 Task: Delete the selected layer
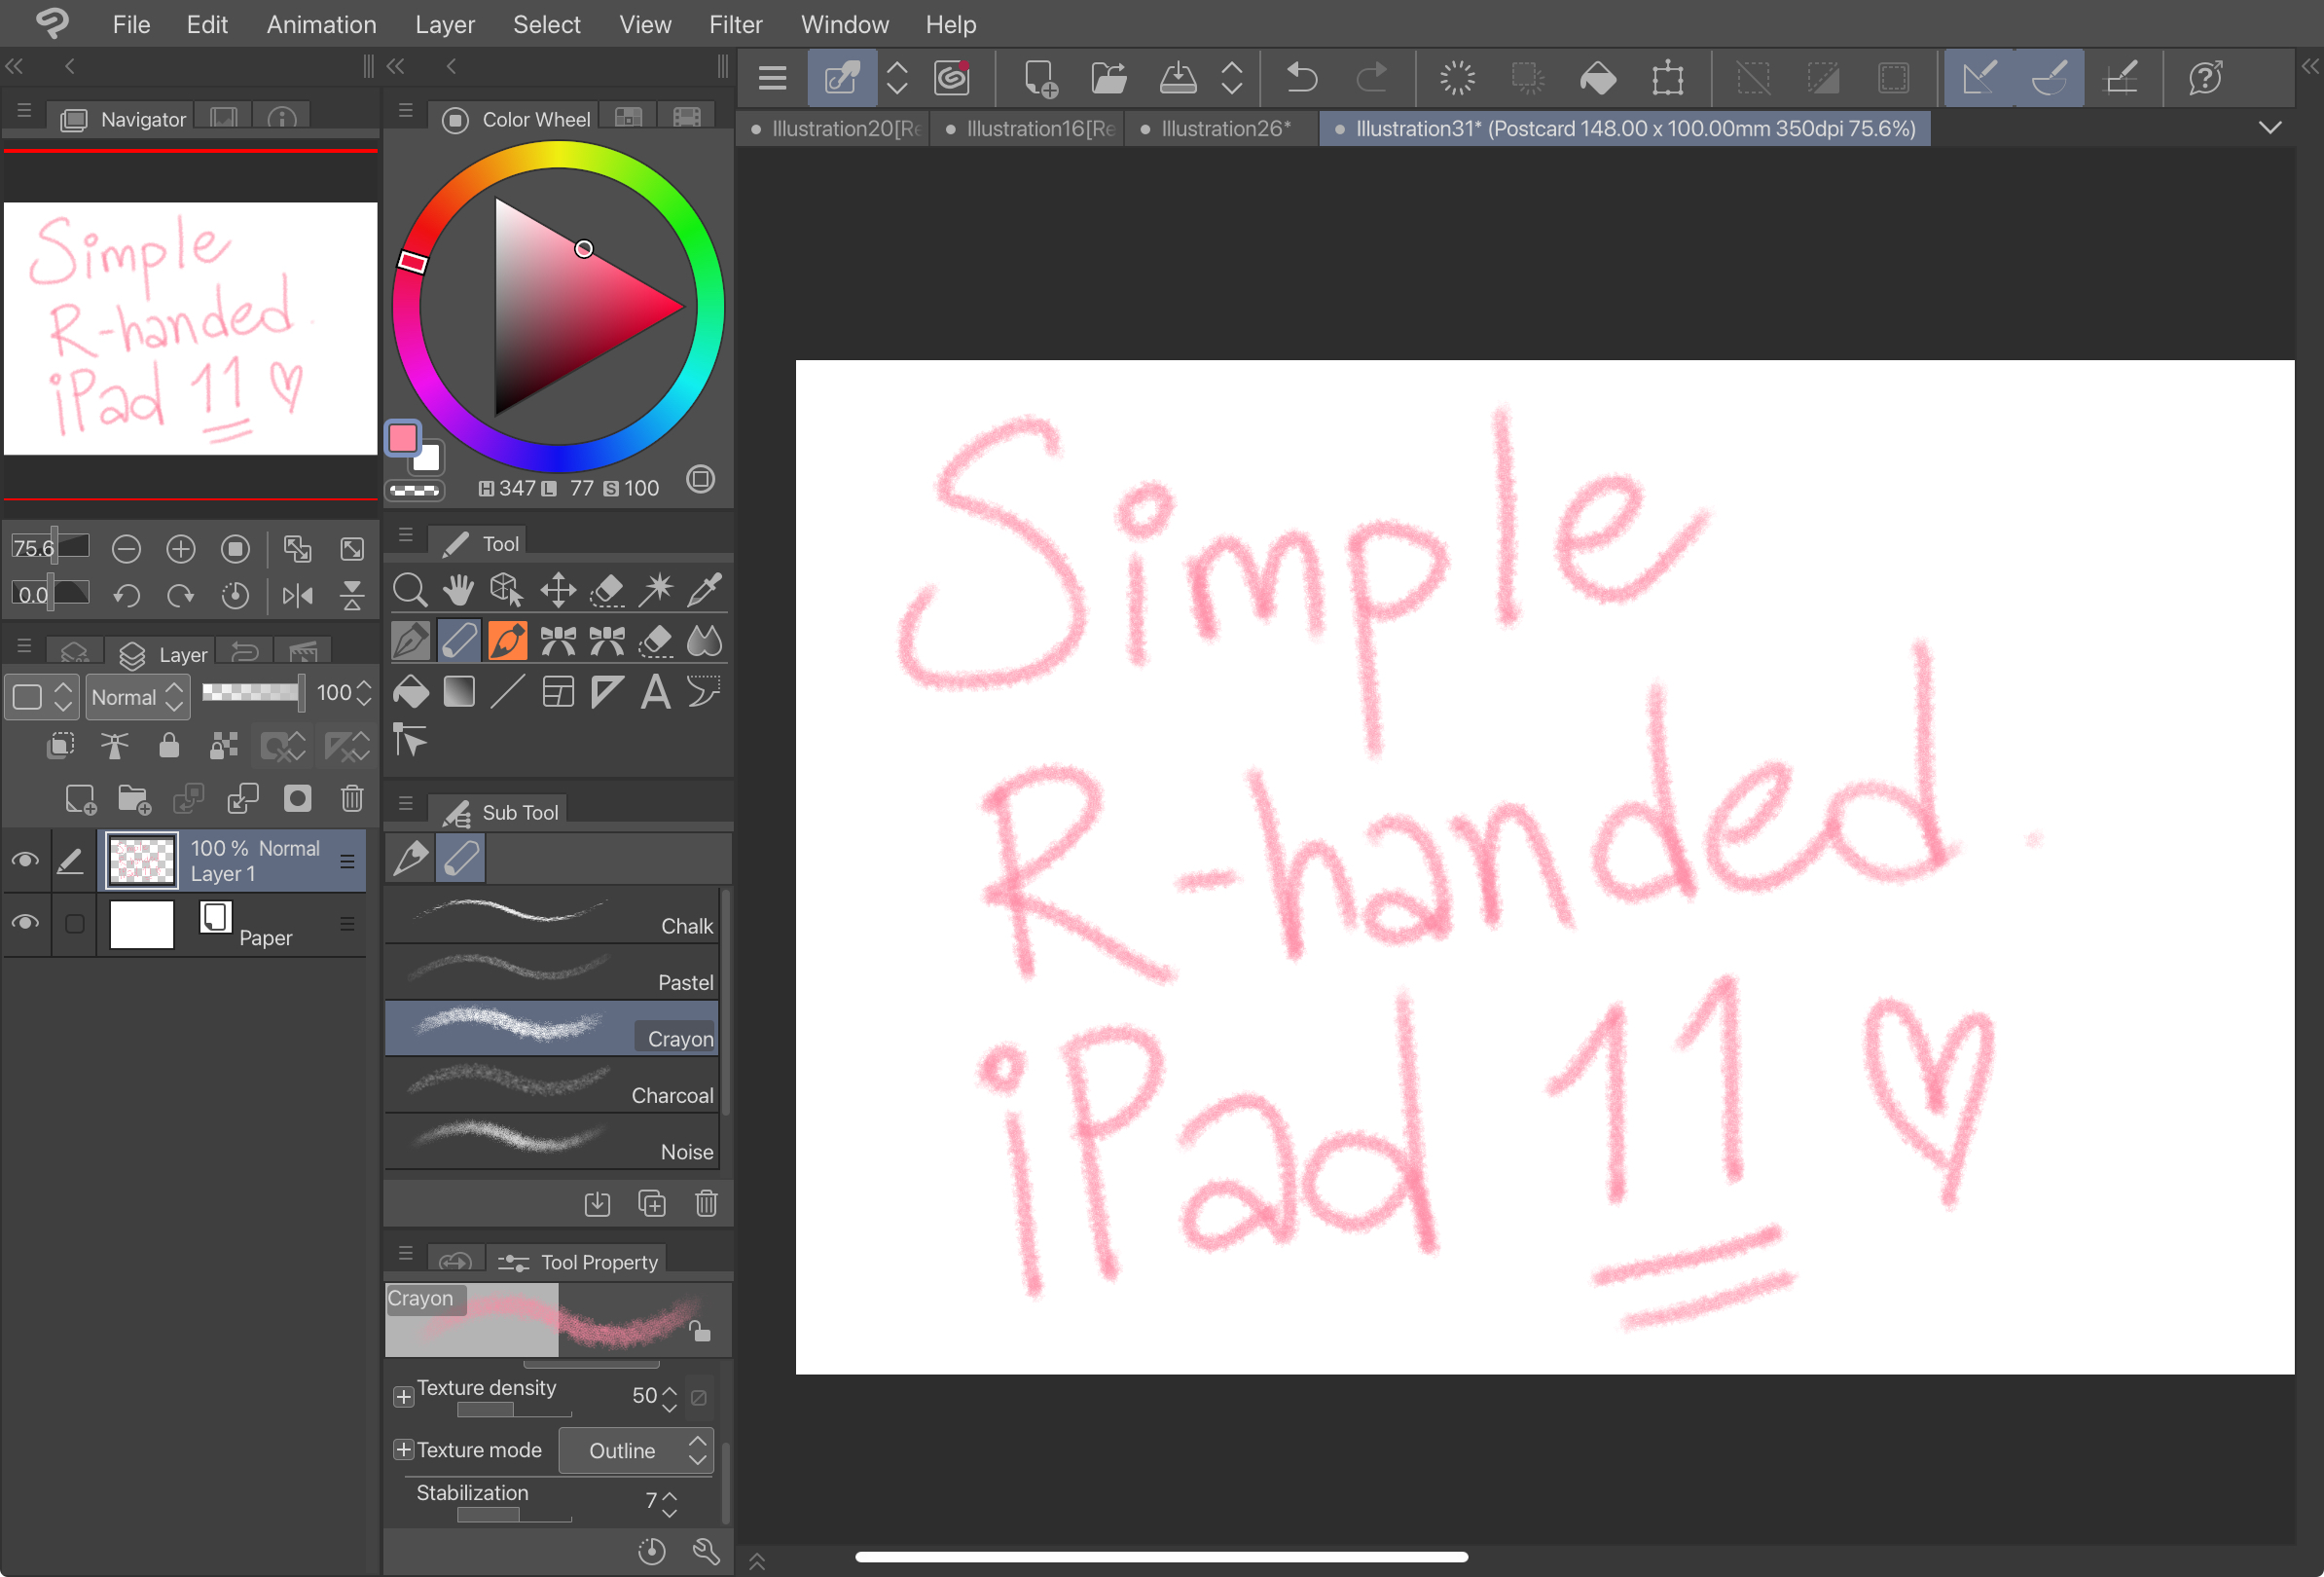[348, 801]
